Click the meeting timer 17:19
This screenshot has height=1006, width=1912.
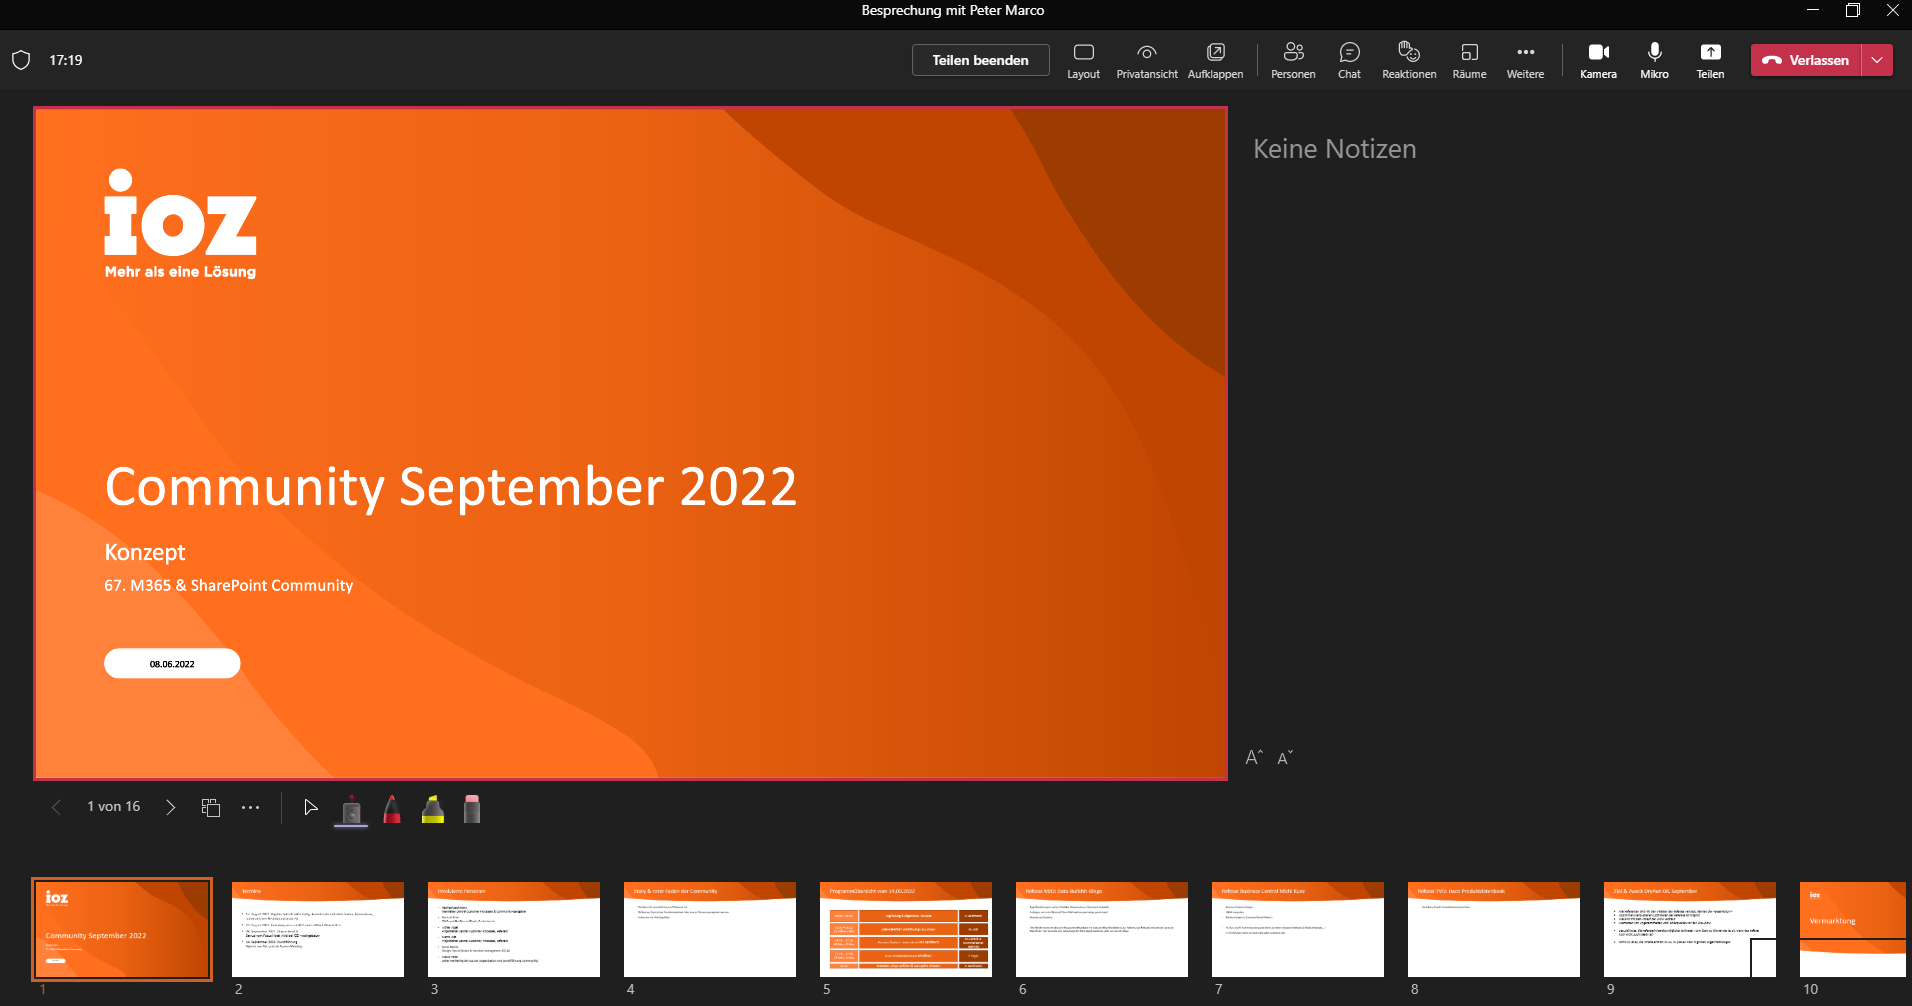coord(66,60)
